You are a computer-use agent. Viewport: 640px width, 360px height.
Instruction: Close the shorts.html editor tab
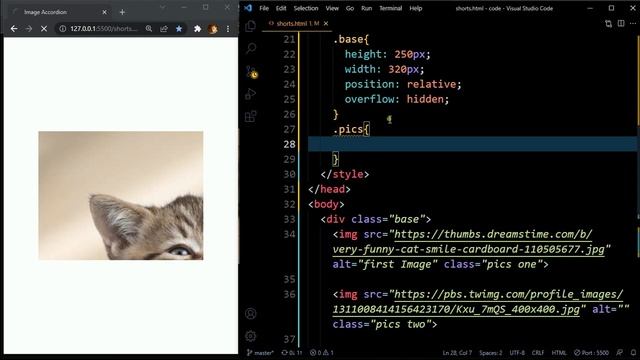pos(326,24)
